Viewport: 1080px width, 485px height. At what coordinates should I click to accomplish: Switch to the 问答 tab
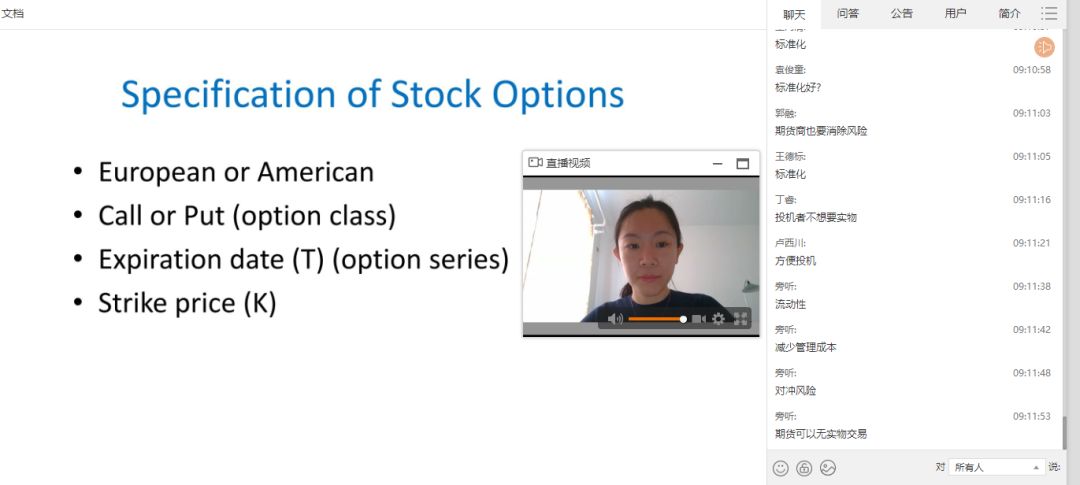tap(848, 13)
